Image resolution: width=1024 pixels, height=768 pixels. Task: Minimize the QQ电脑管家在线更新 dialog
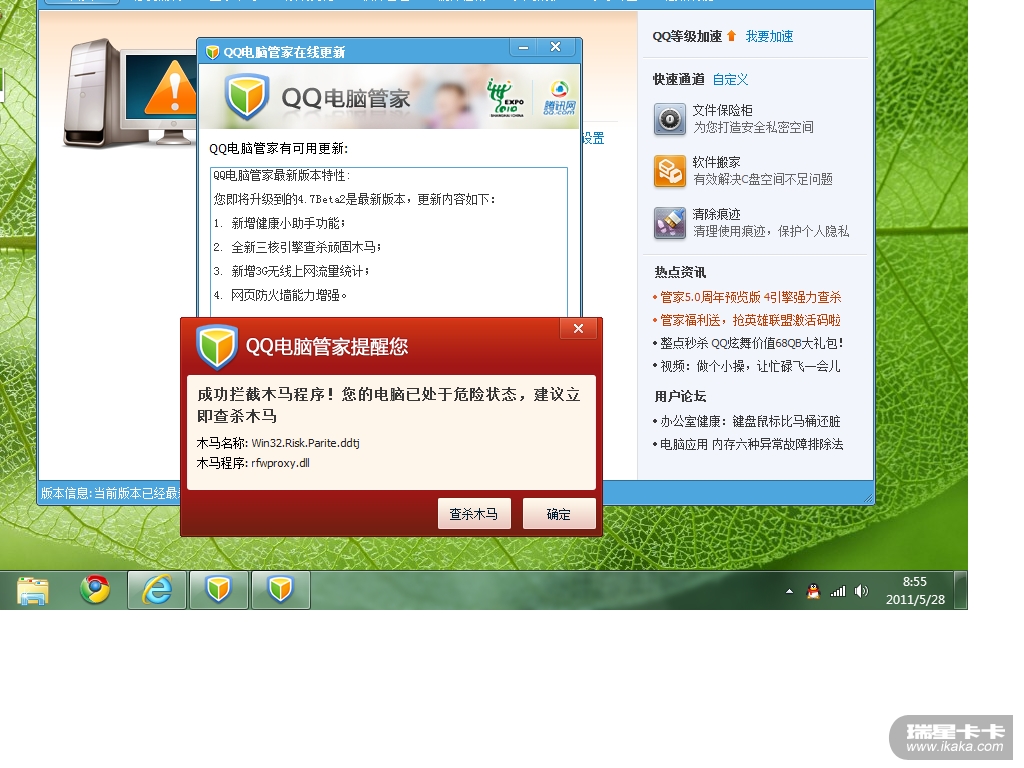524,47
